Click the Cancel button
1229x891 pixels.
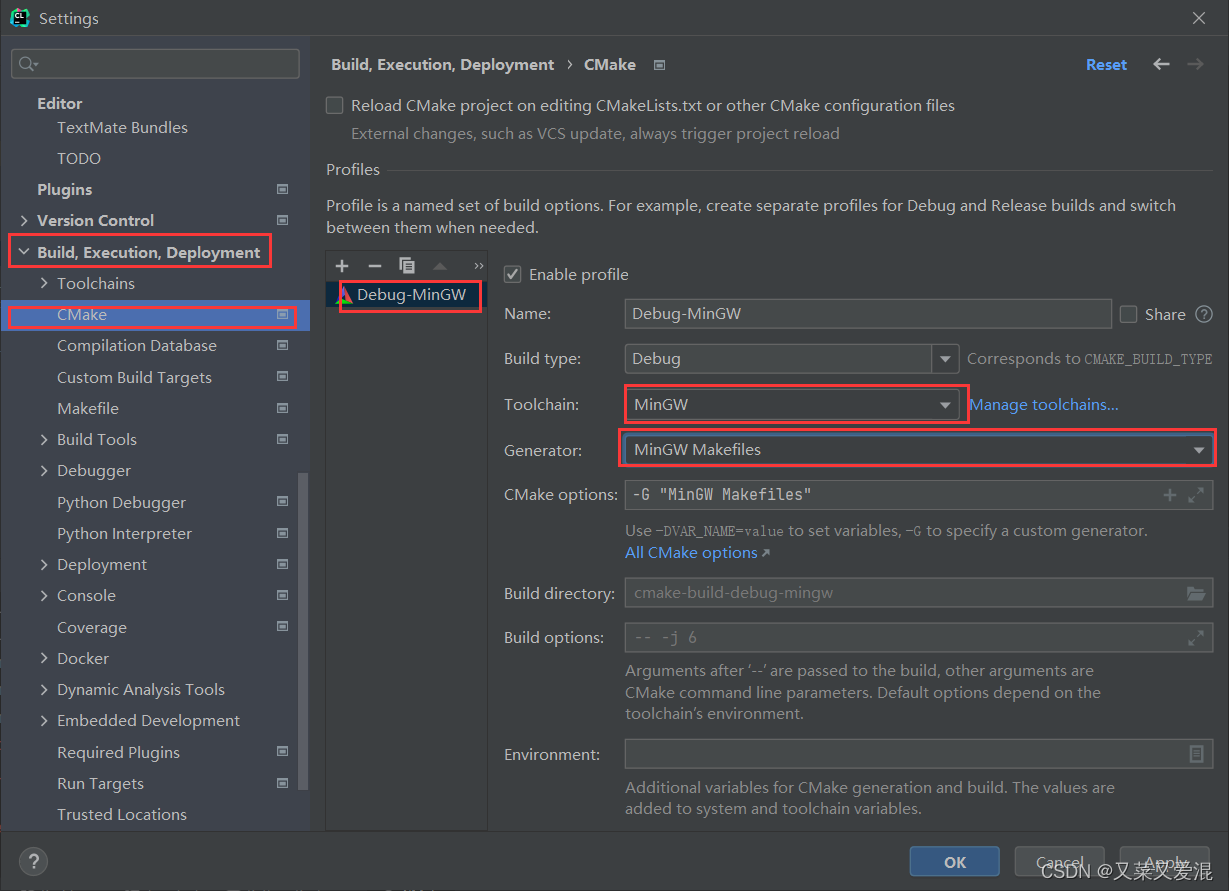[x=1060, y=862]
